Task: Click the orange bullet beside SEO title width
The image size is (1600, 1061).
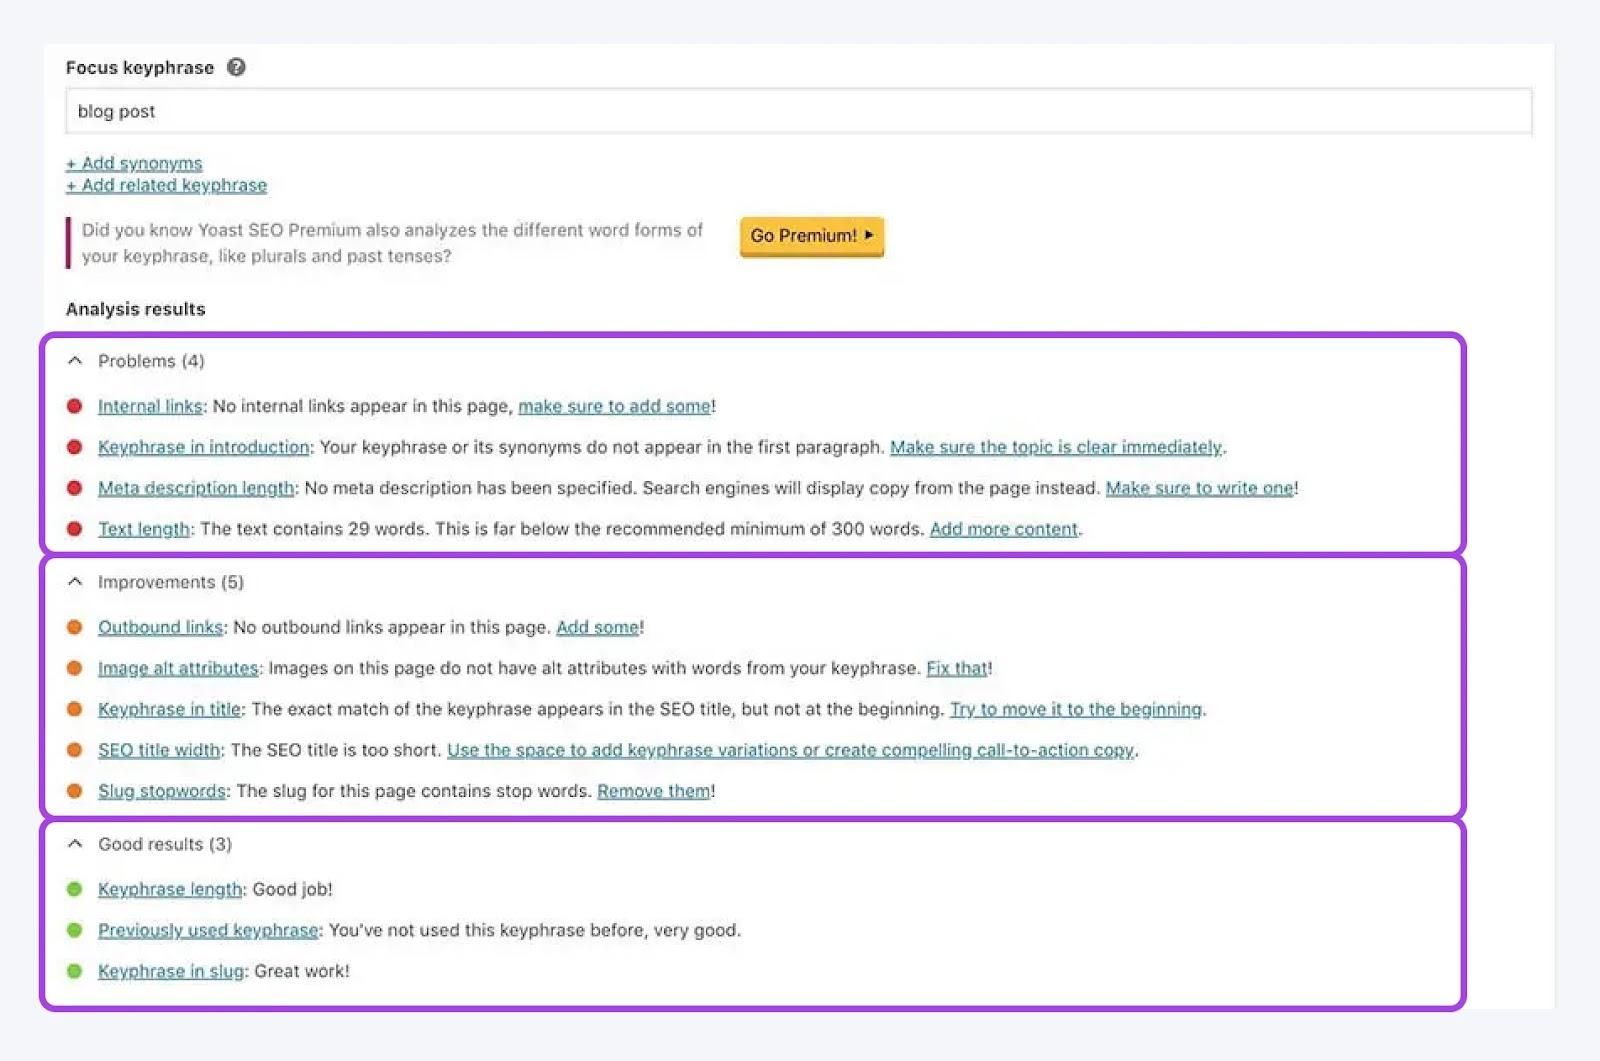Action: tap(74, 750)
